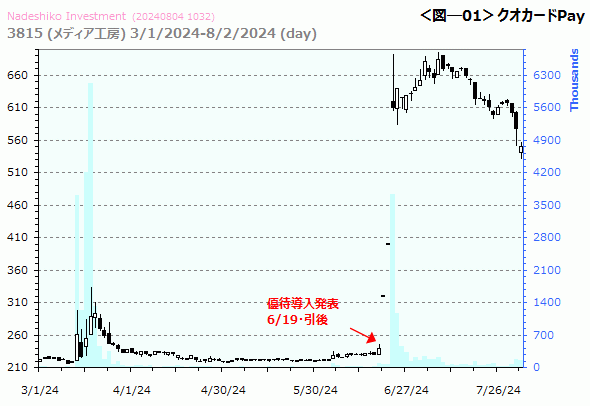
Task: Click the Thousands volume axis label
Action: point(574,80)
